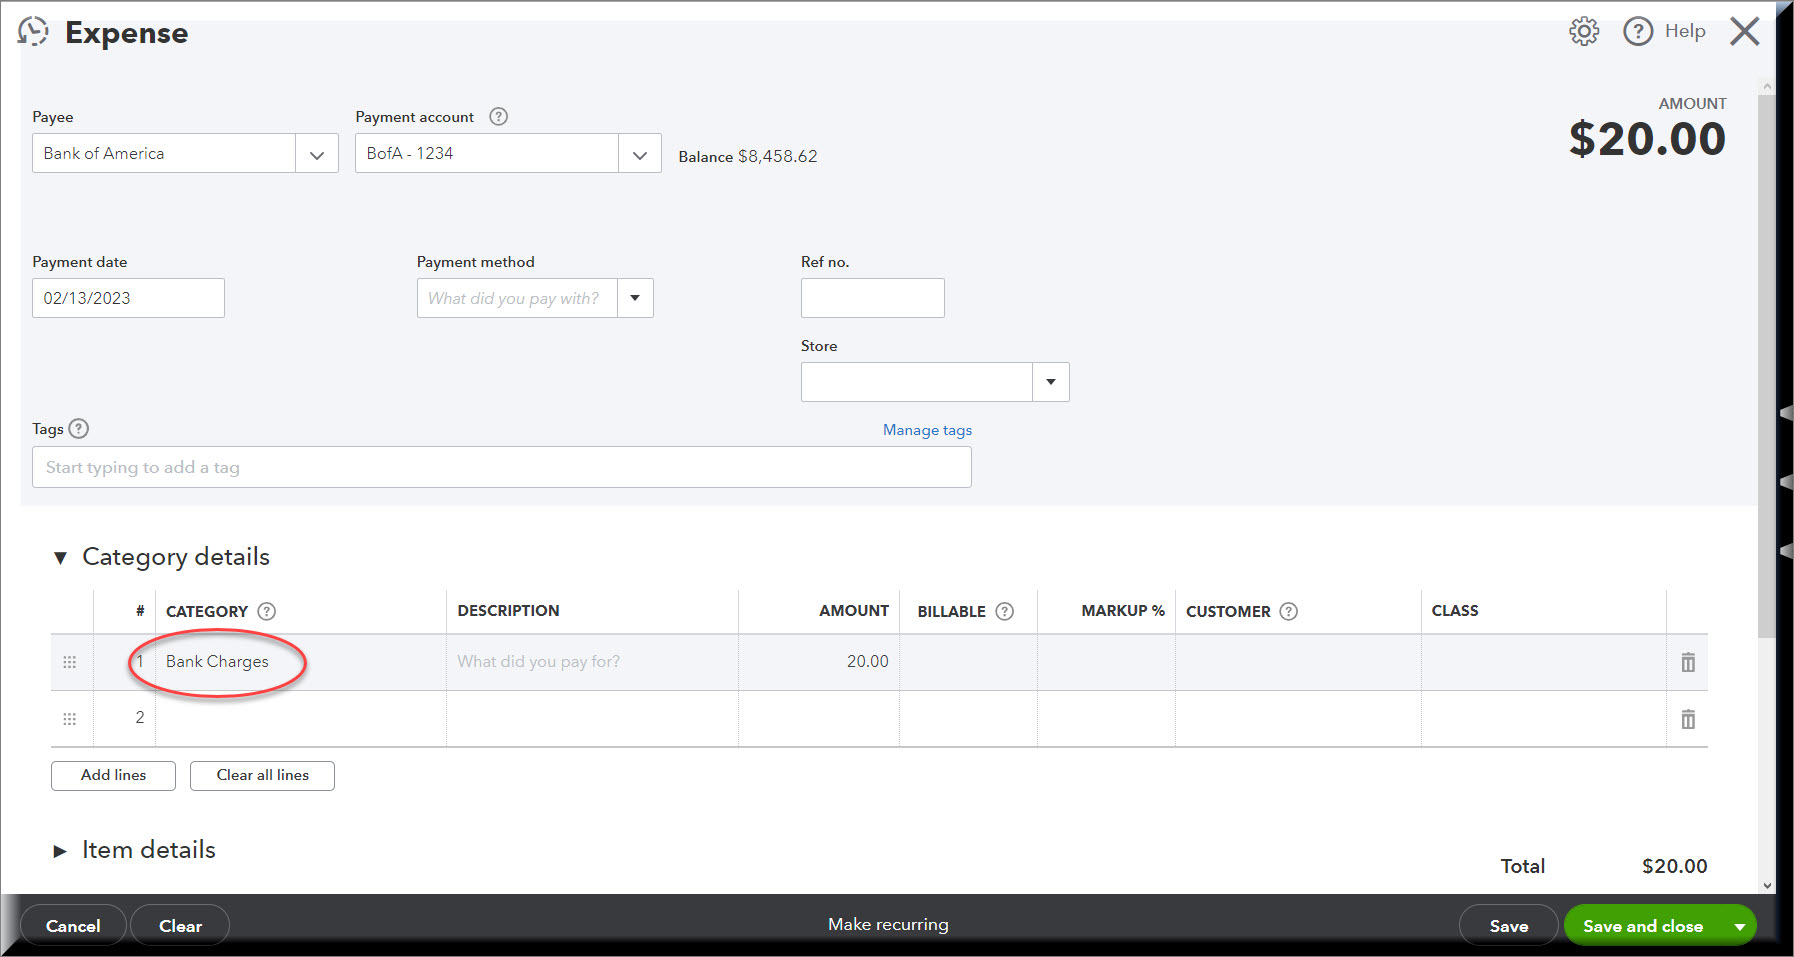Screen dimensions: 1794x957
Task: Grab the drag handle for line 1
Action: 70,662
